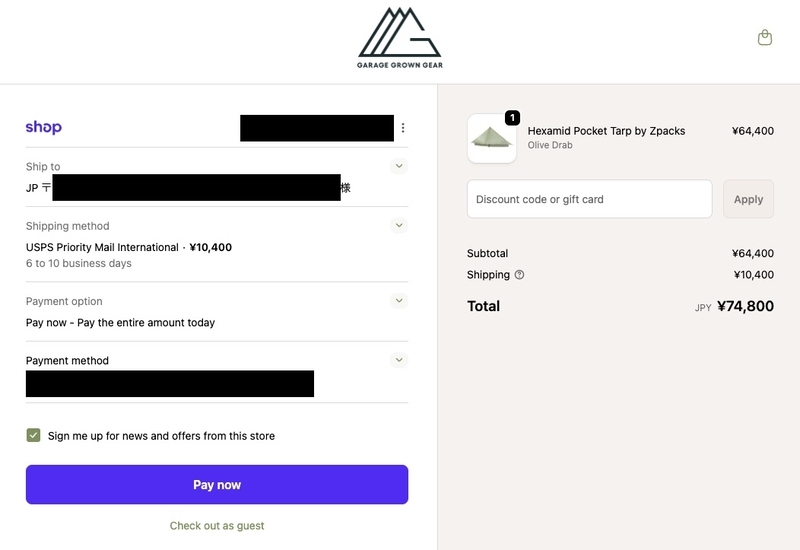
Task: Click the Sign me up for news label
Action: point(161,436)
